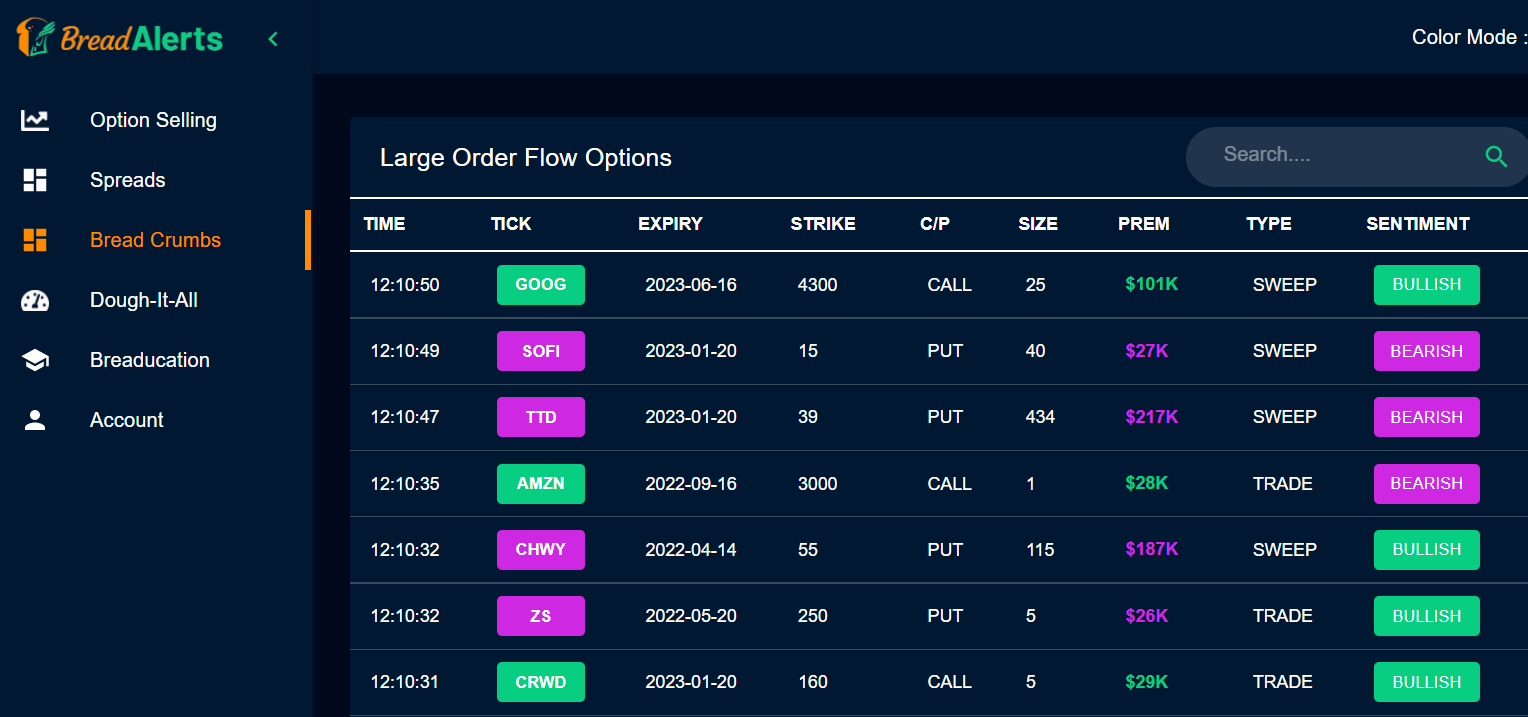This screenshot has height=717, width=1528.
Task: Open the Option Selling menu item
Action: (x=155, y=120)
